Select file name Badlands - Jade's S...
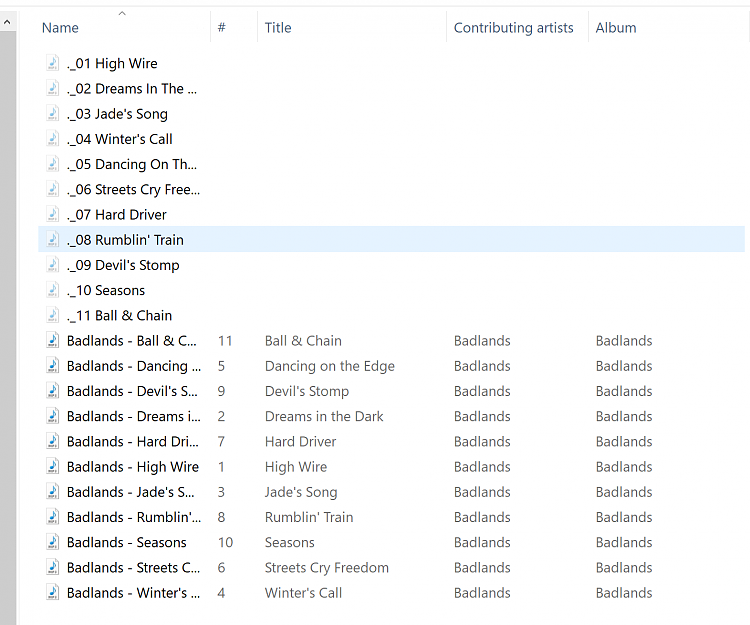 (x=131, y=492)
